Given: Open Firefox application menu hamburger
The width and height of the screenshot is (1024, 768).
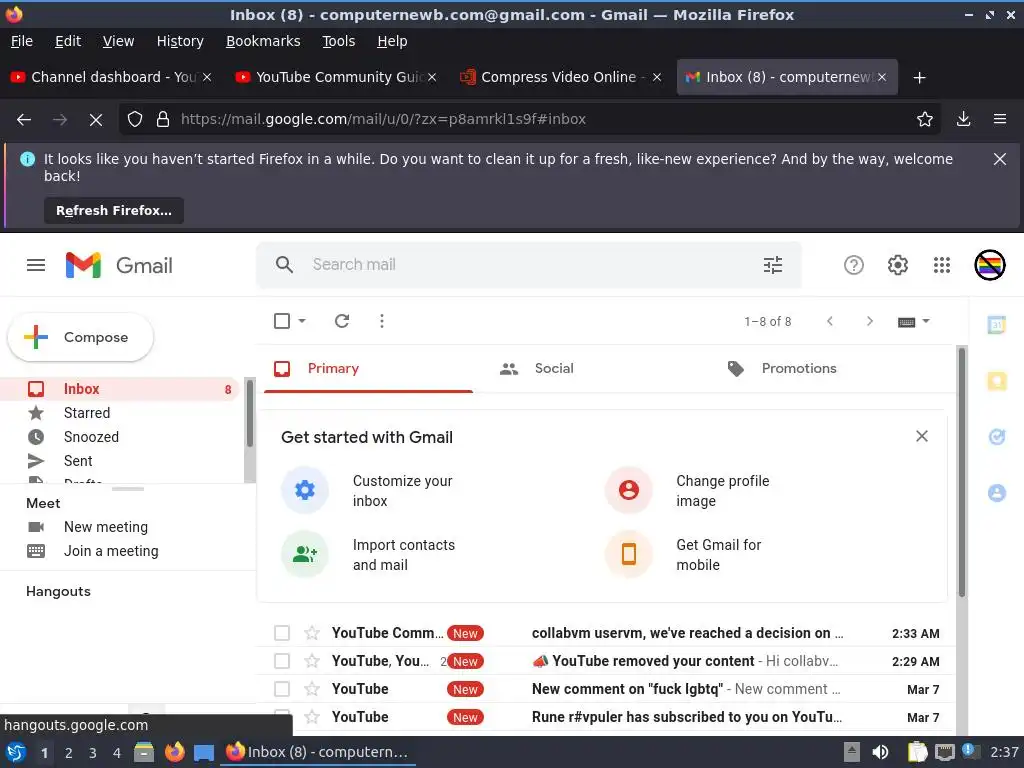Looking at the screenshot, I should 999,119.
